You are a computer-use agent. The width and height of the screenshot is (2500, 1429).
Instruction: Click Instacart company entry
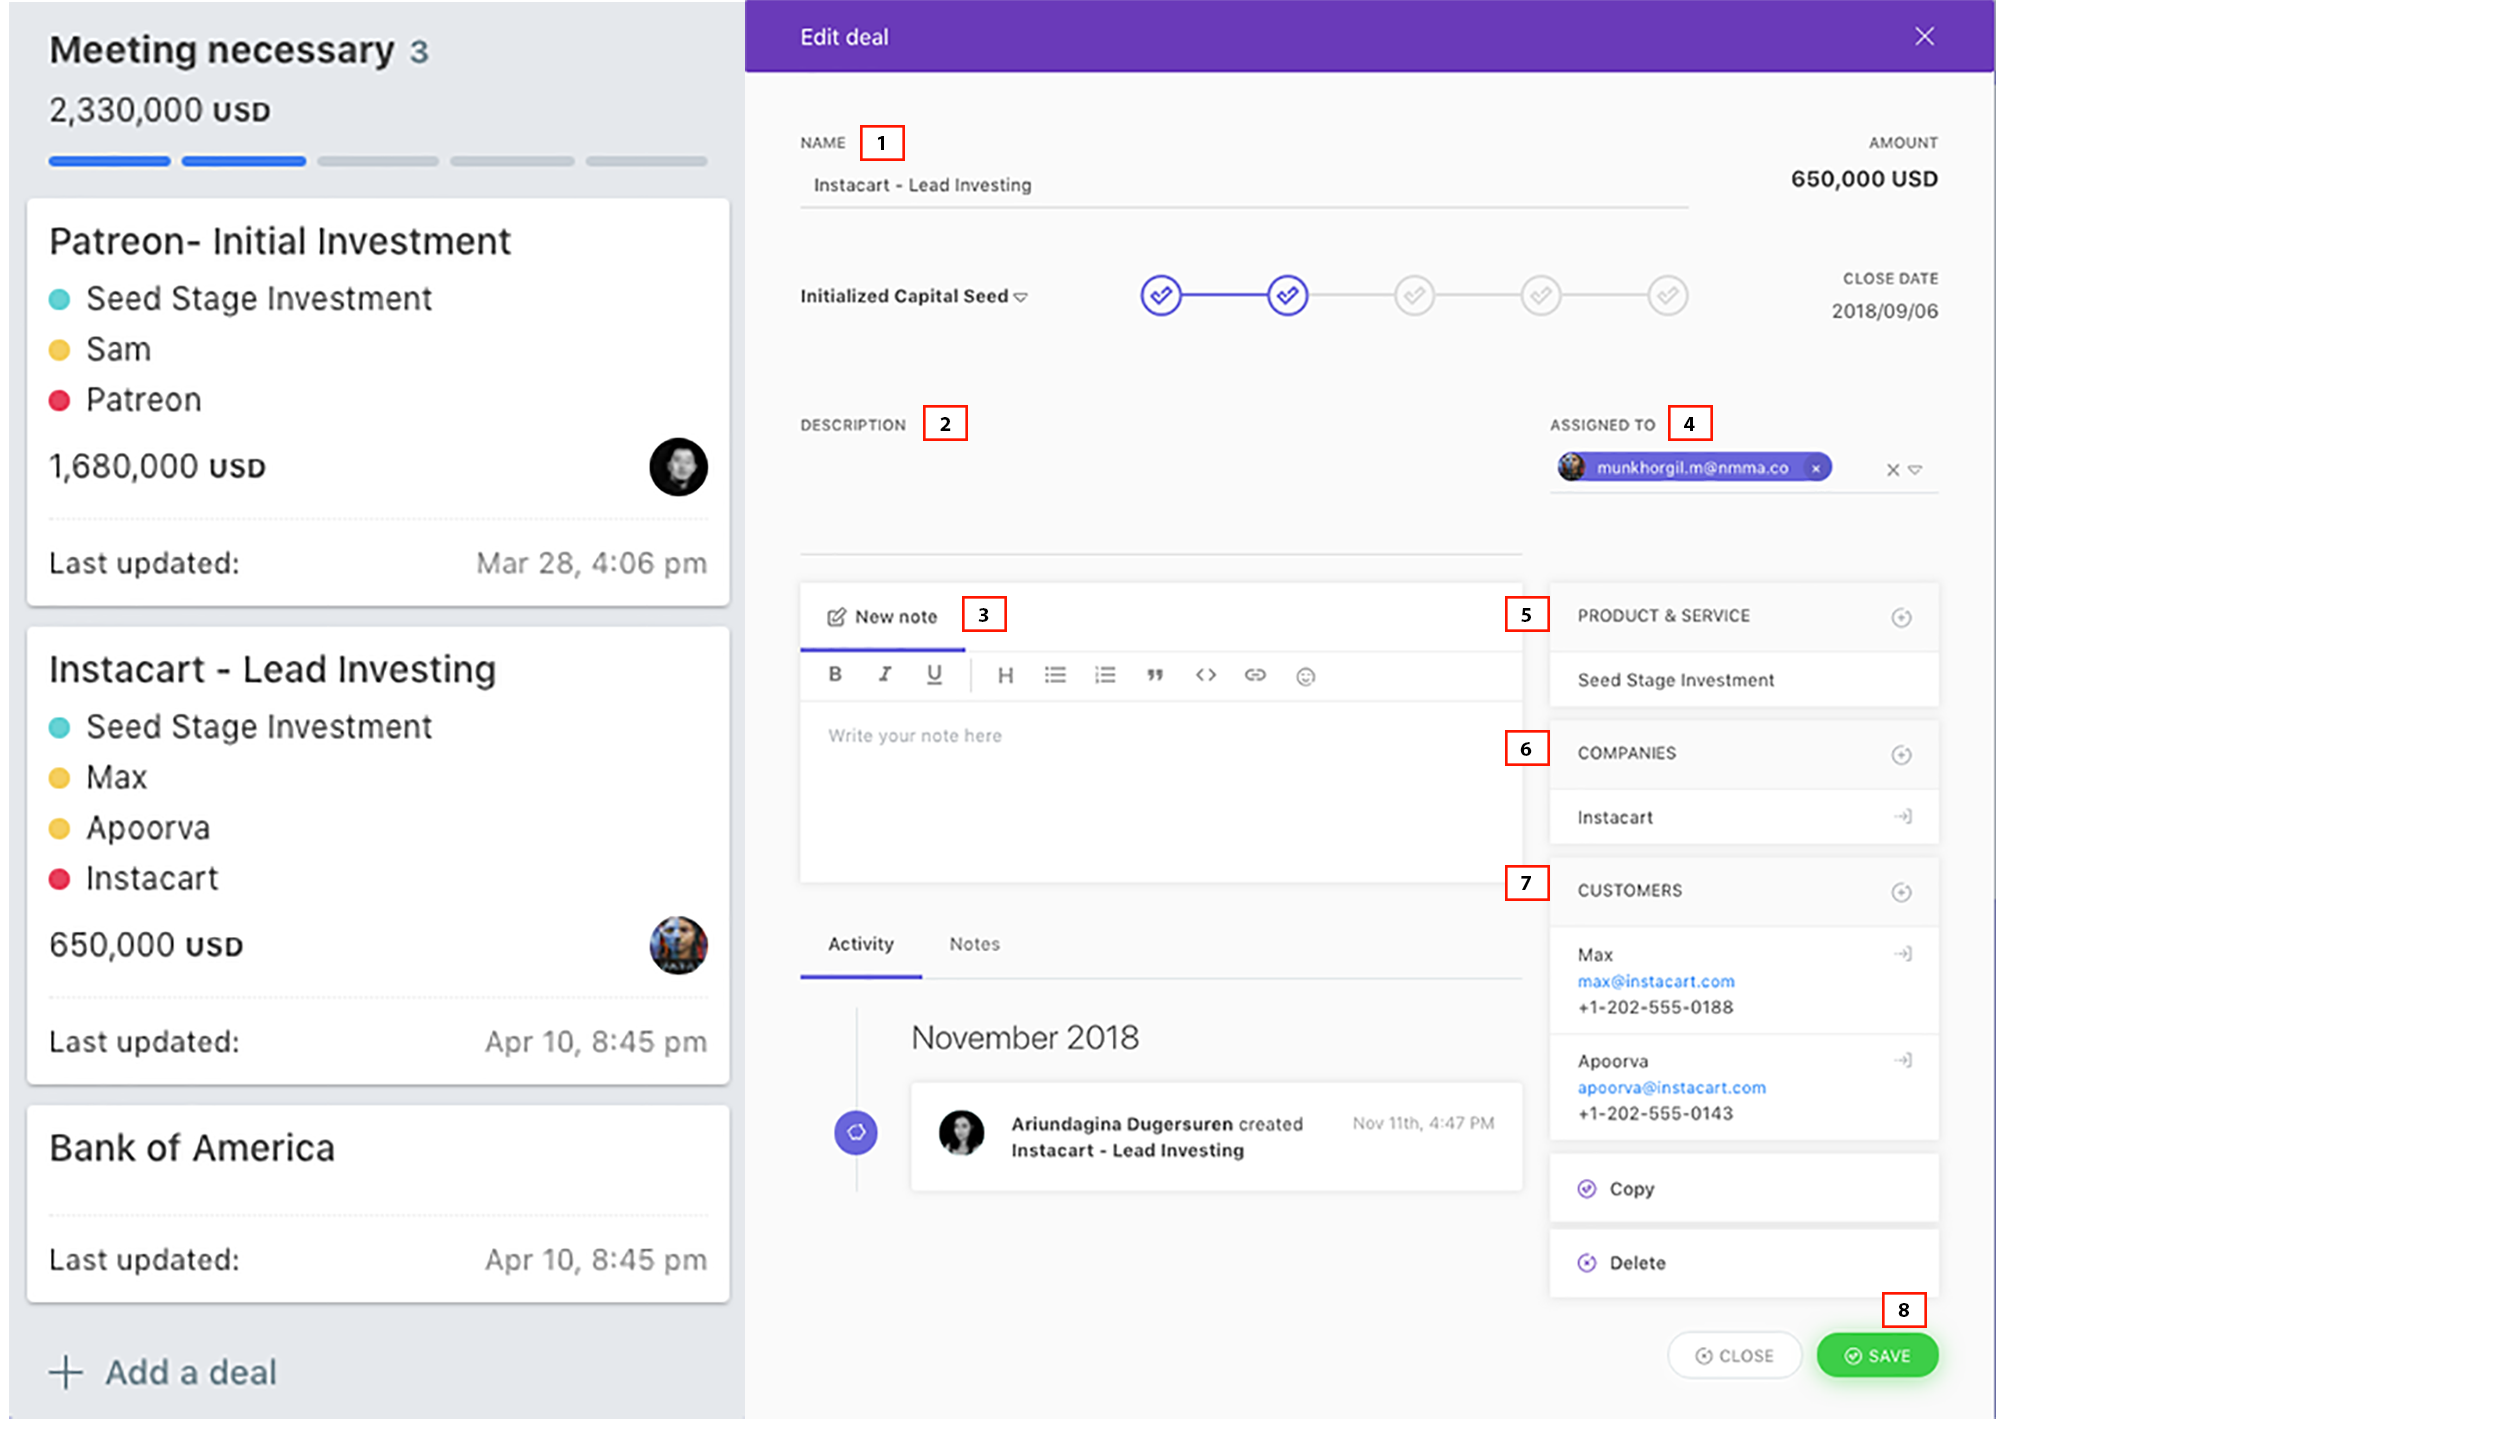[1743, 817]
